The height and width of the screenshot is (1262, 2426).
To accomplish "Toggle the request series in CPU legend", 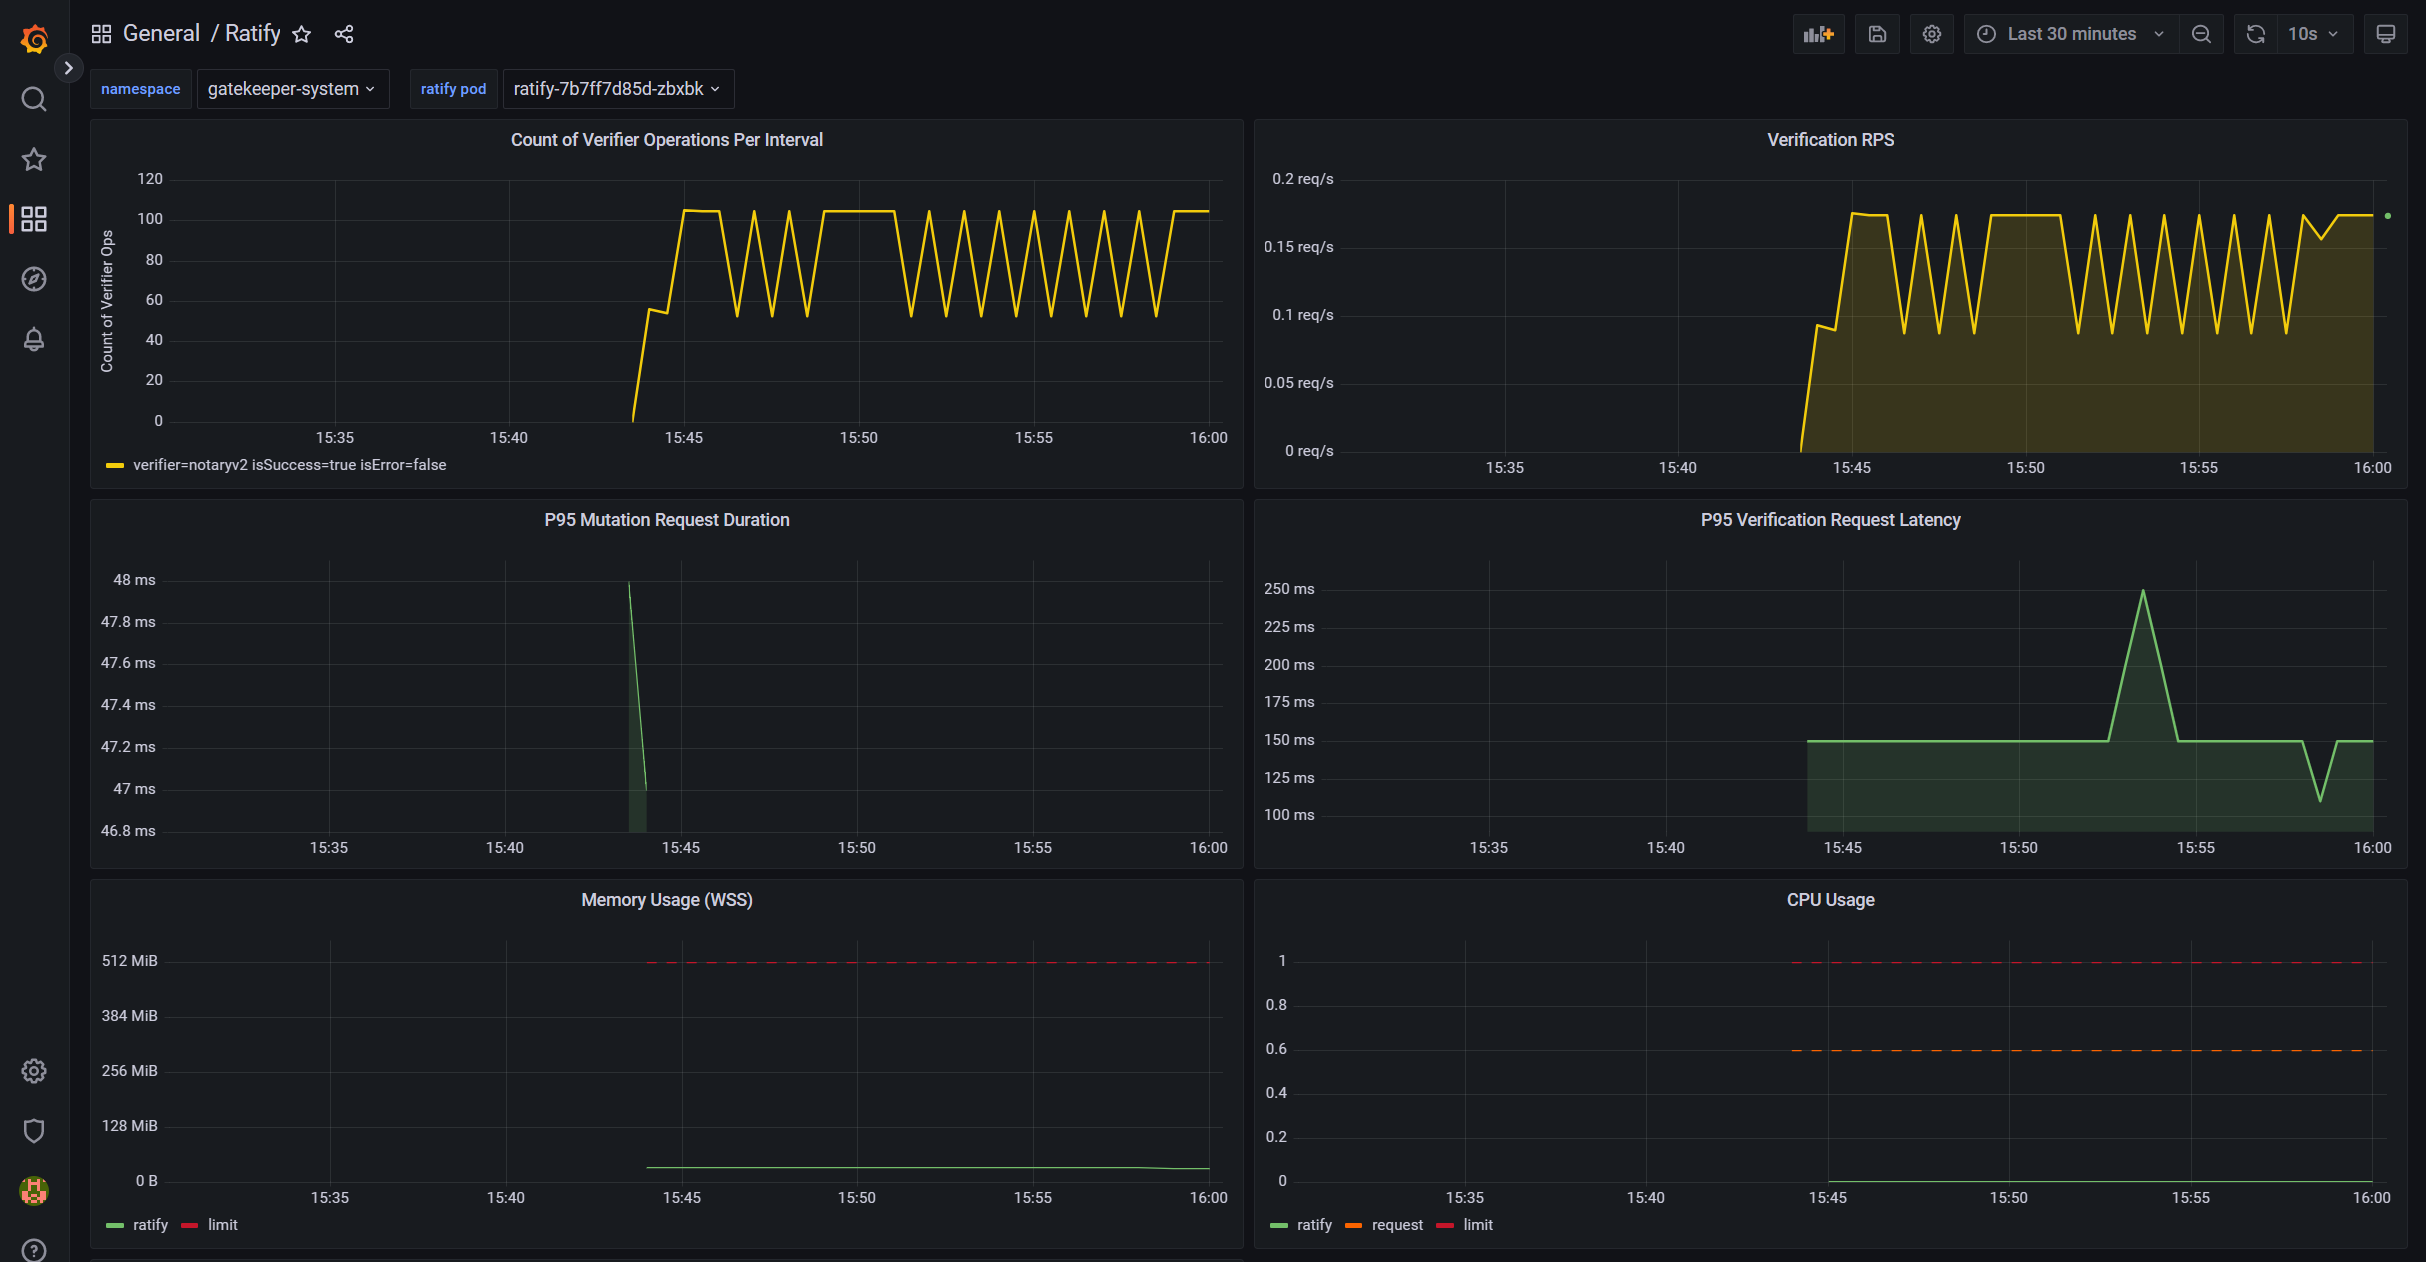I will point(1396,1225).
